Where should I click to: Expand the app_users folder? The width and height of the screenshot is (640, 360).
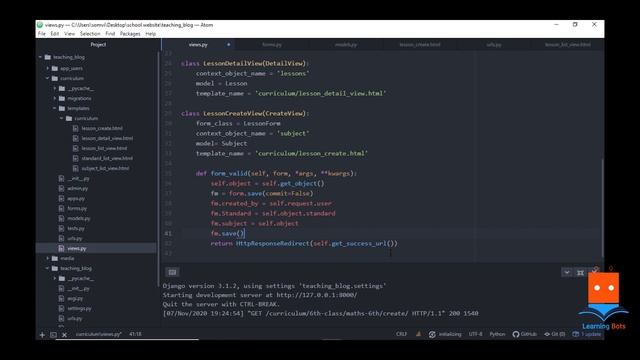(48, 68)
